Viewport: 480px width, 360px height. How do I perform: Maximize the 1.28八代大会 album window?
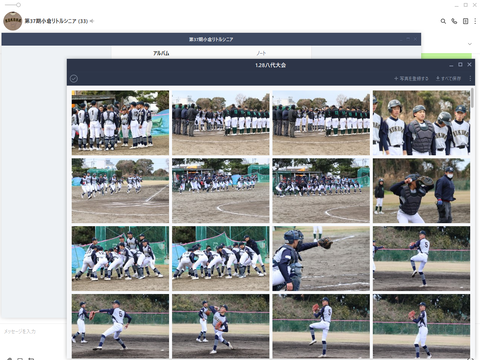(x=460, y=65)
